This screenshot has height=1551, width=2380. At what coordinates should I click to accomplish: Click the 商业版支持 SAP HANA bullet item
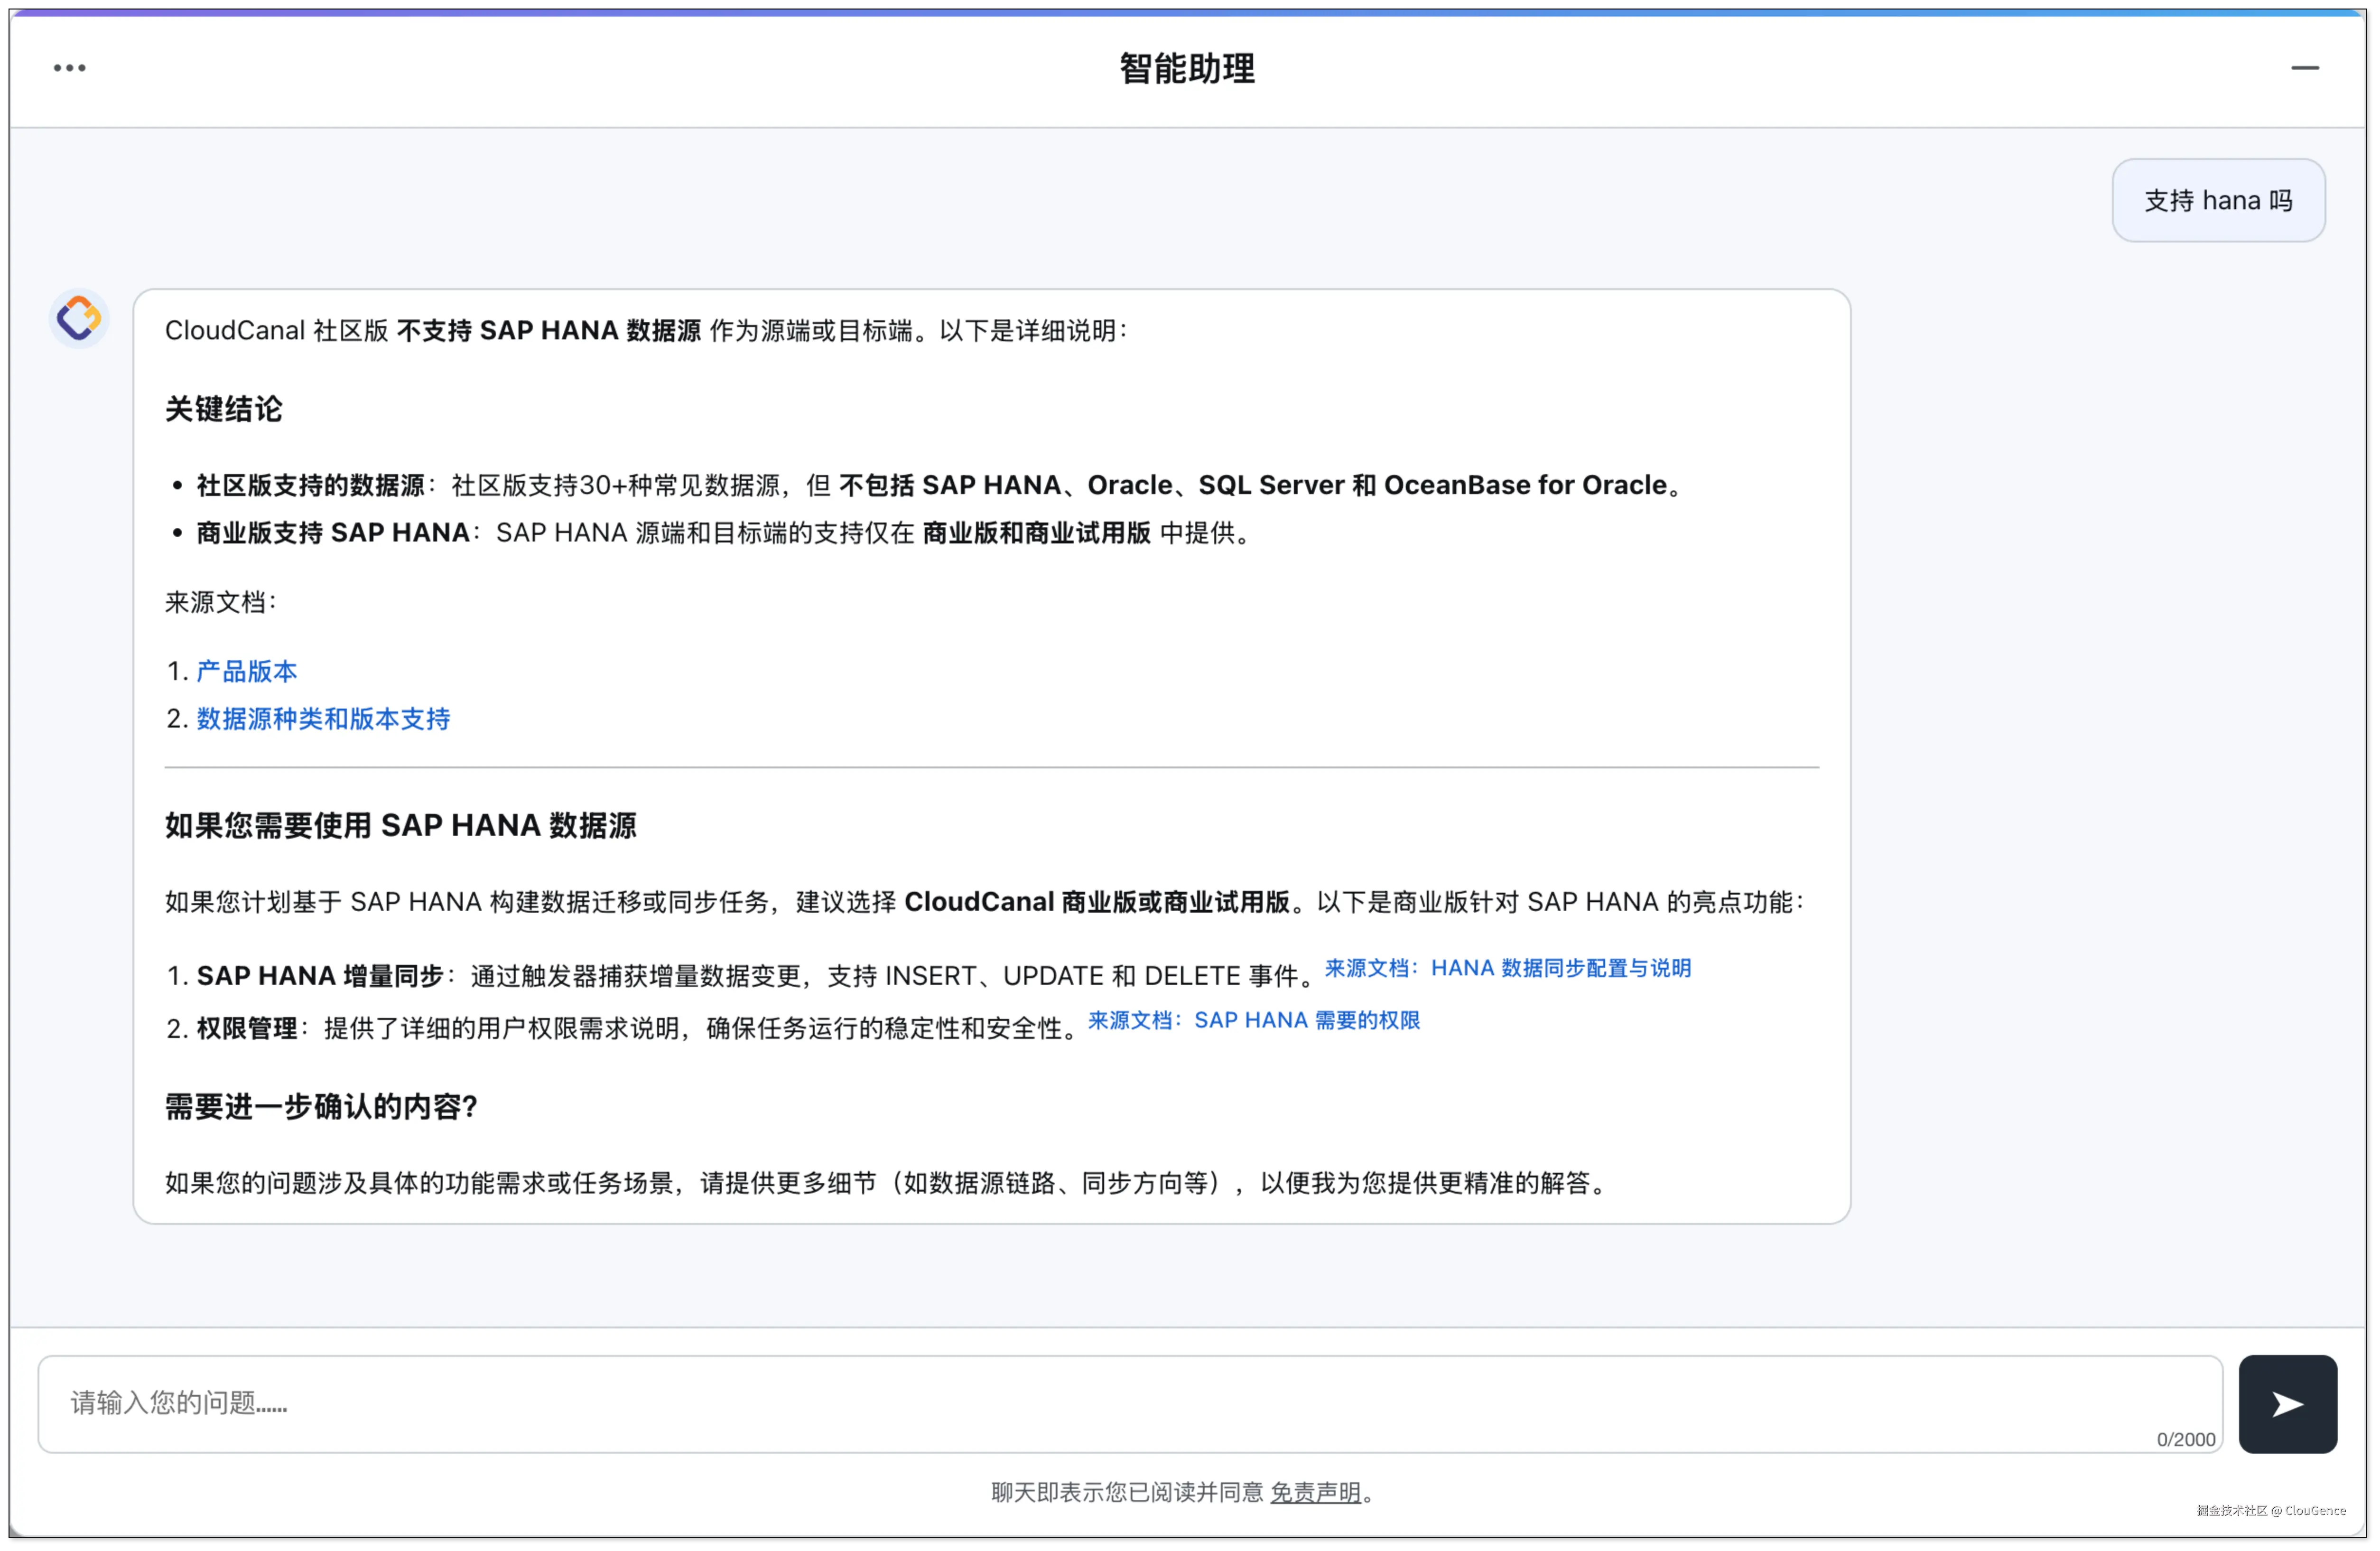click(x=332, y=533)
